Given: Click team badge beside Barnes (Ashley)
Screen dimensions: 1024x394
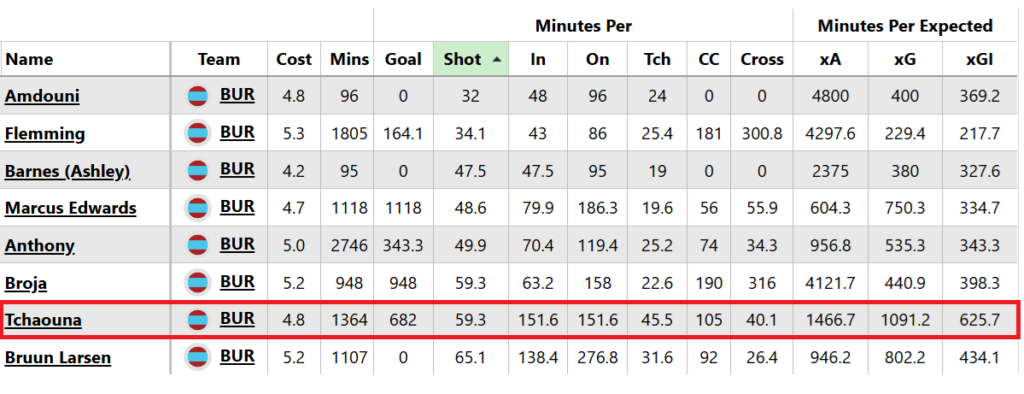Looking at the screenshot, I should (197, 171).
